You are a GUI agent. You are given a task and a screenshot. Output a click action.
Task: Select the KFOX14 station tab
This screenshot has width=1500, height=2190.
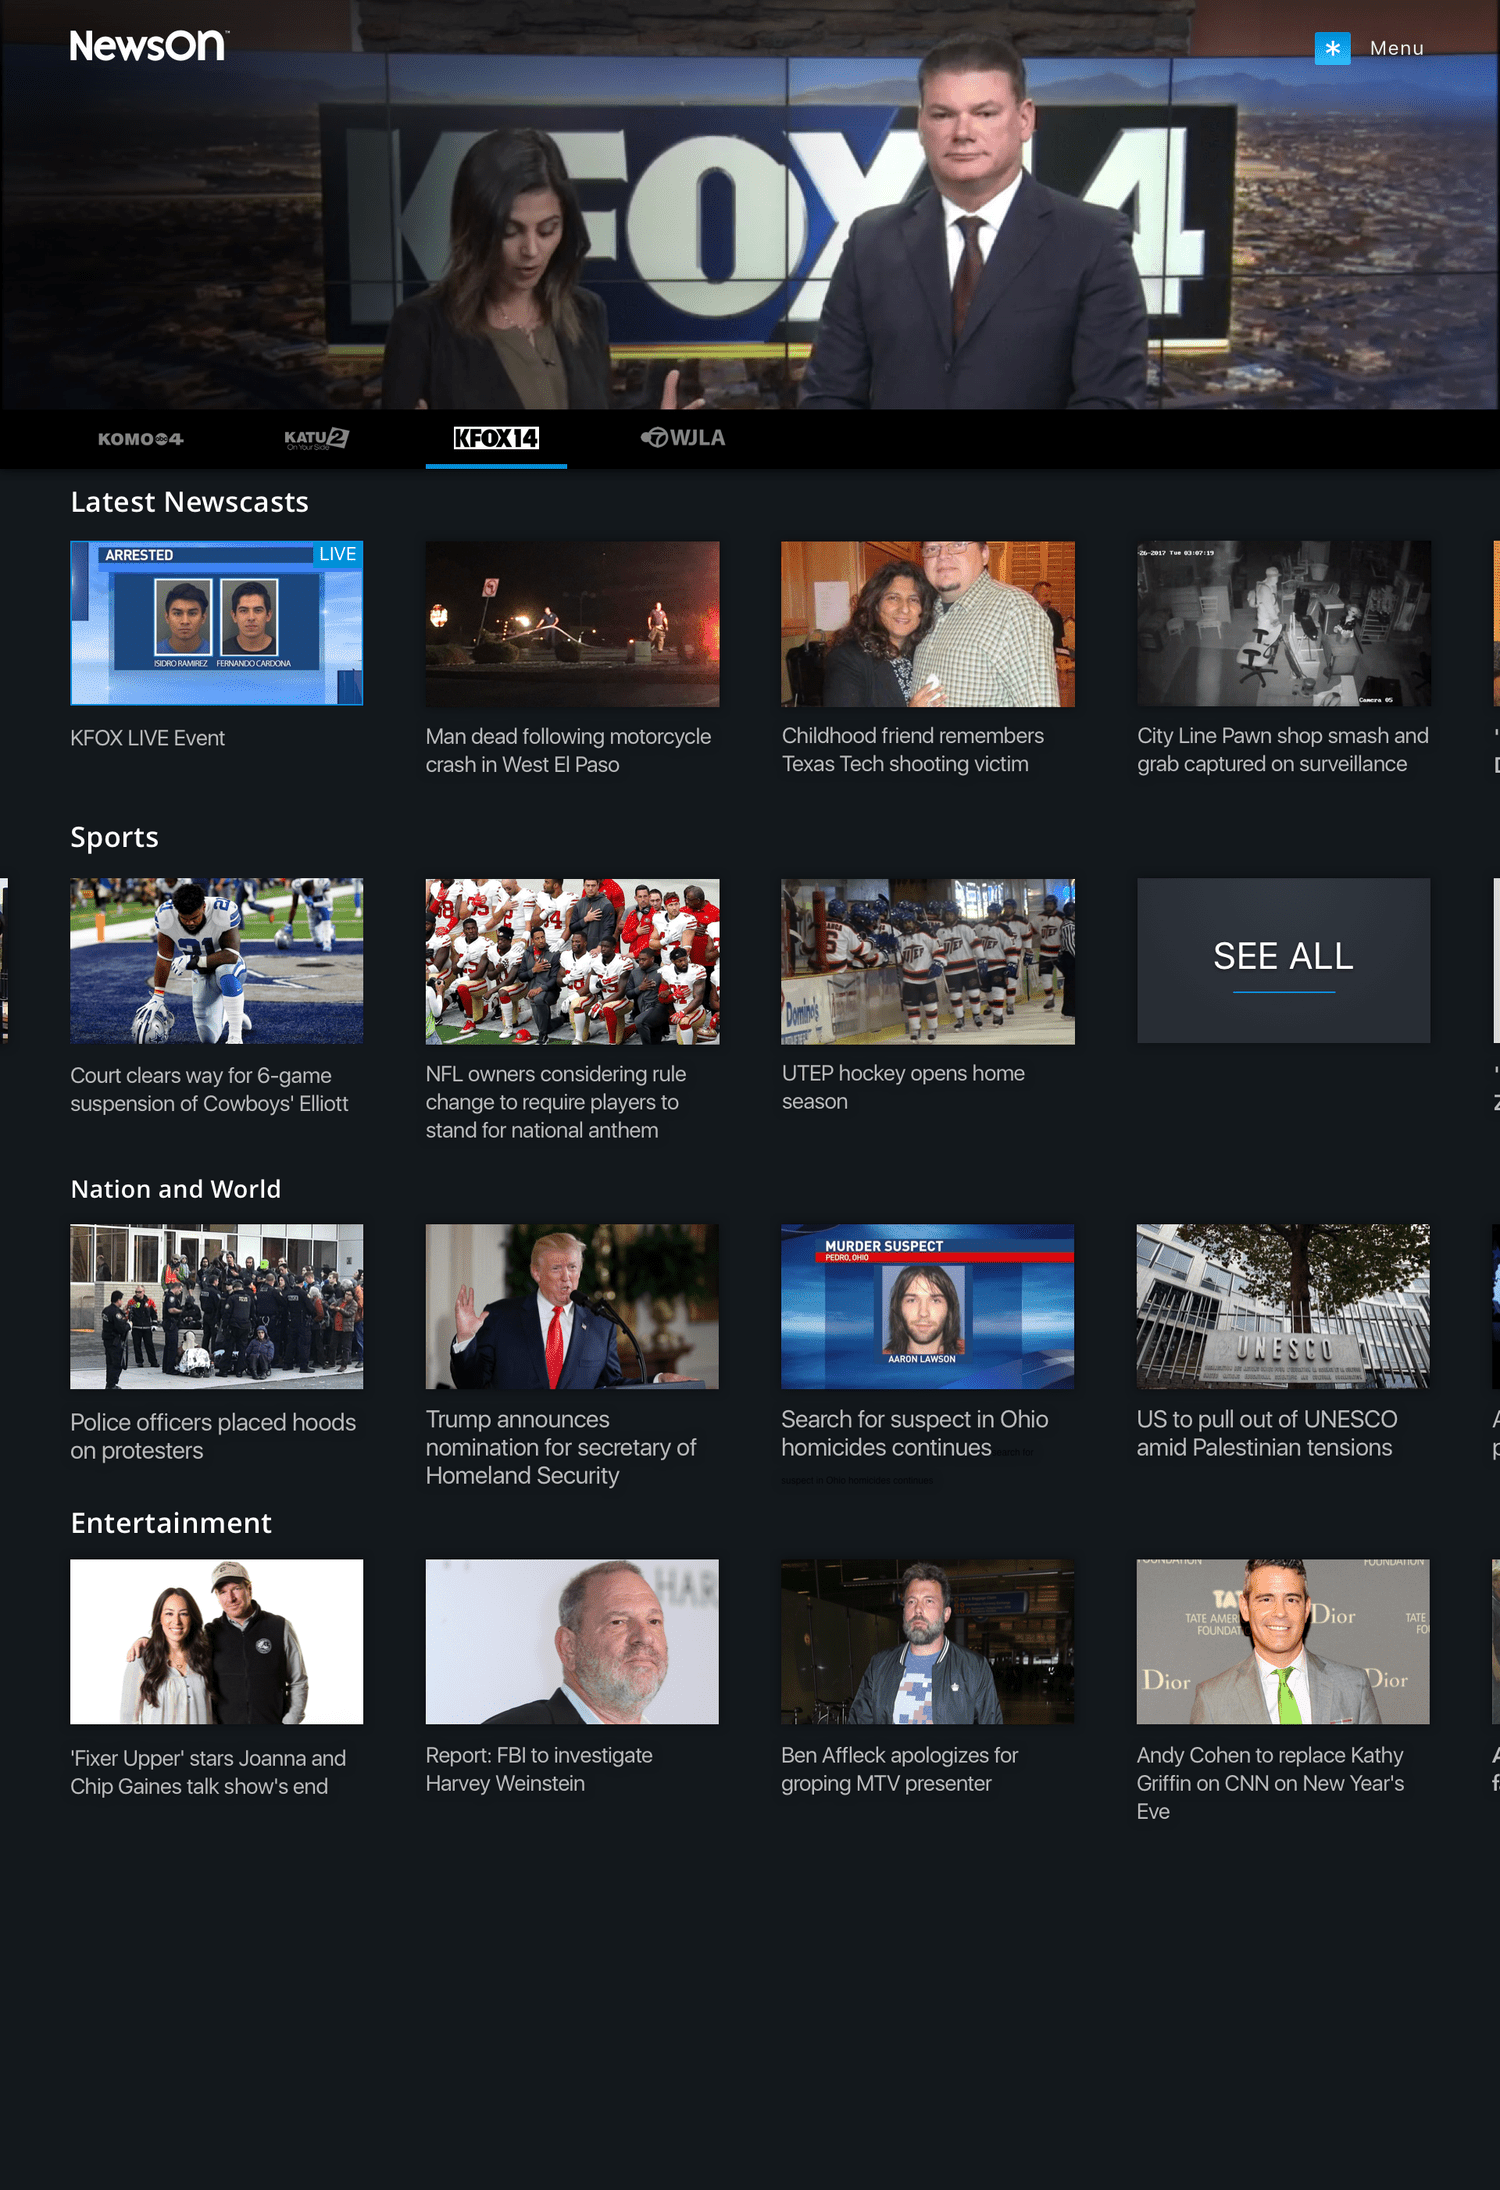[496, 438]
